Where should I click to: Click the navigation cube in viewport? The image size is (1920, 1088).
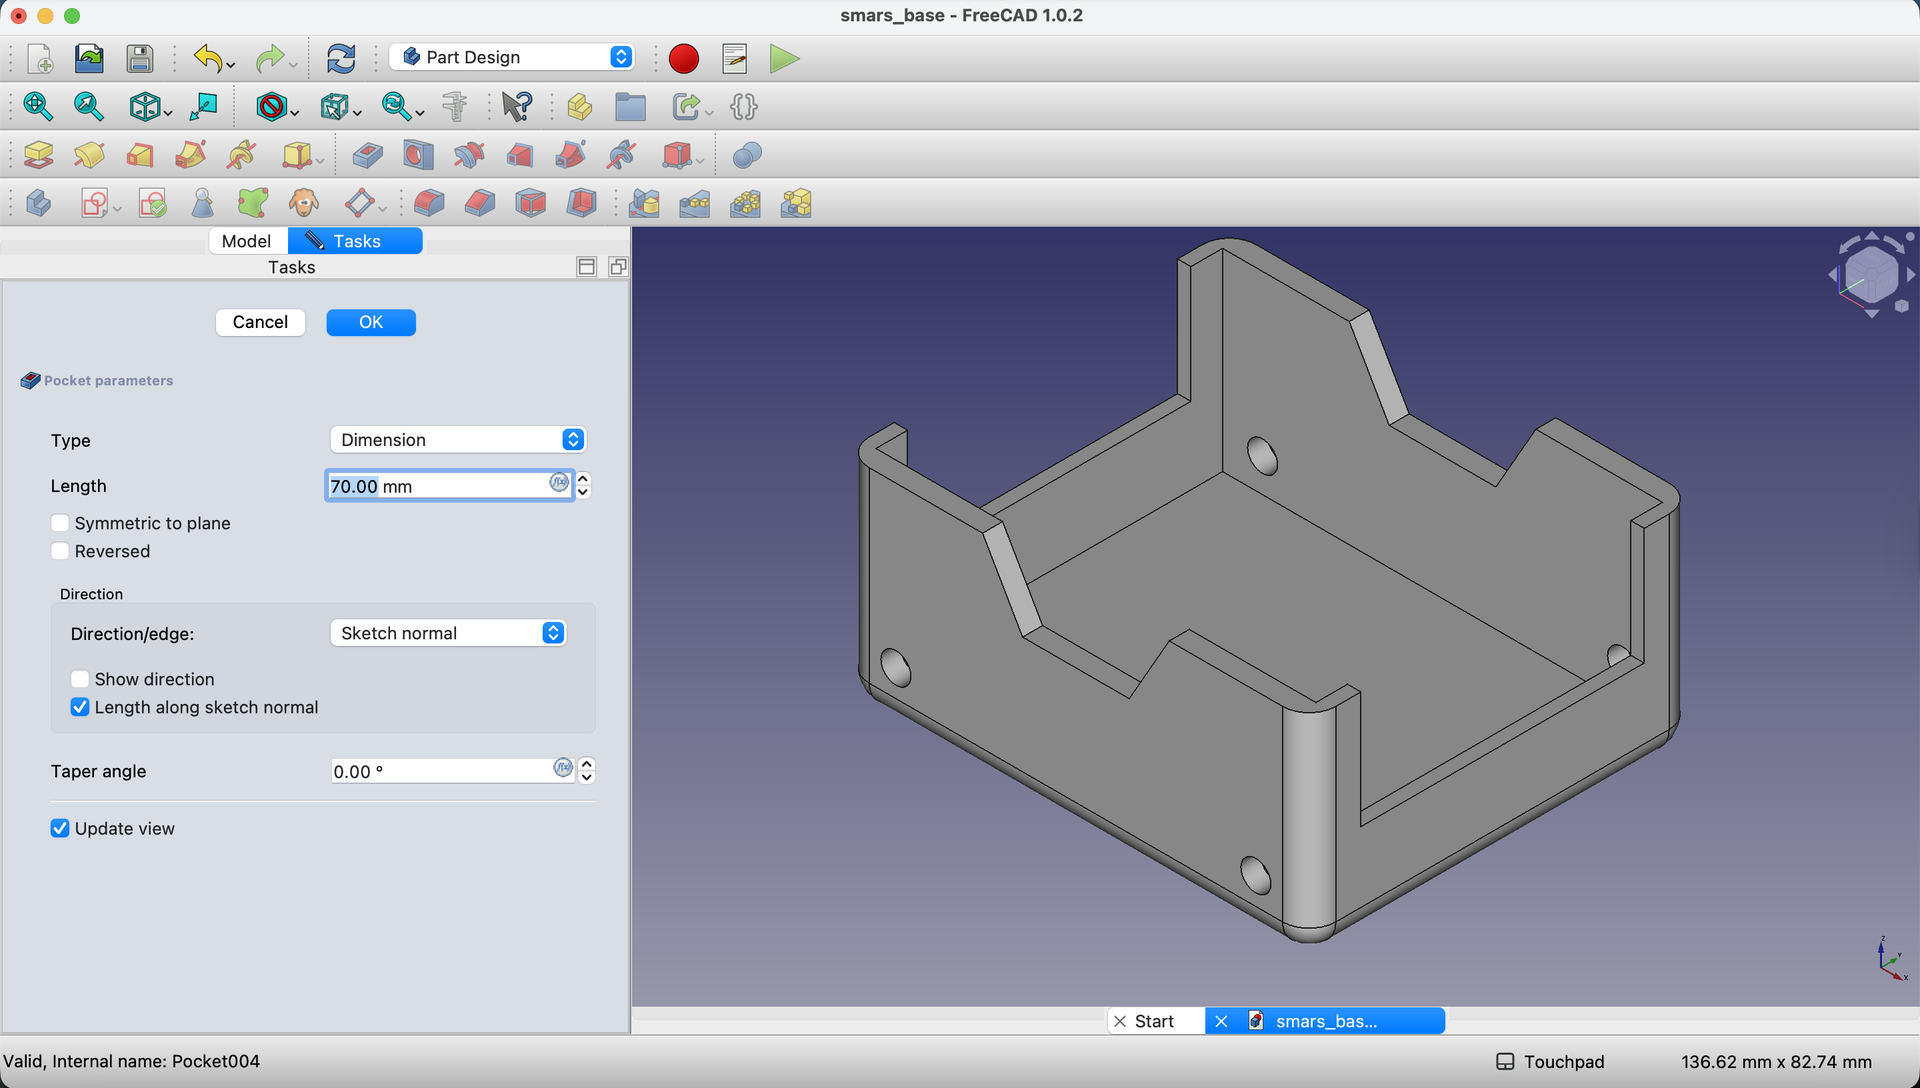coord(1871,274)
